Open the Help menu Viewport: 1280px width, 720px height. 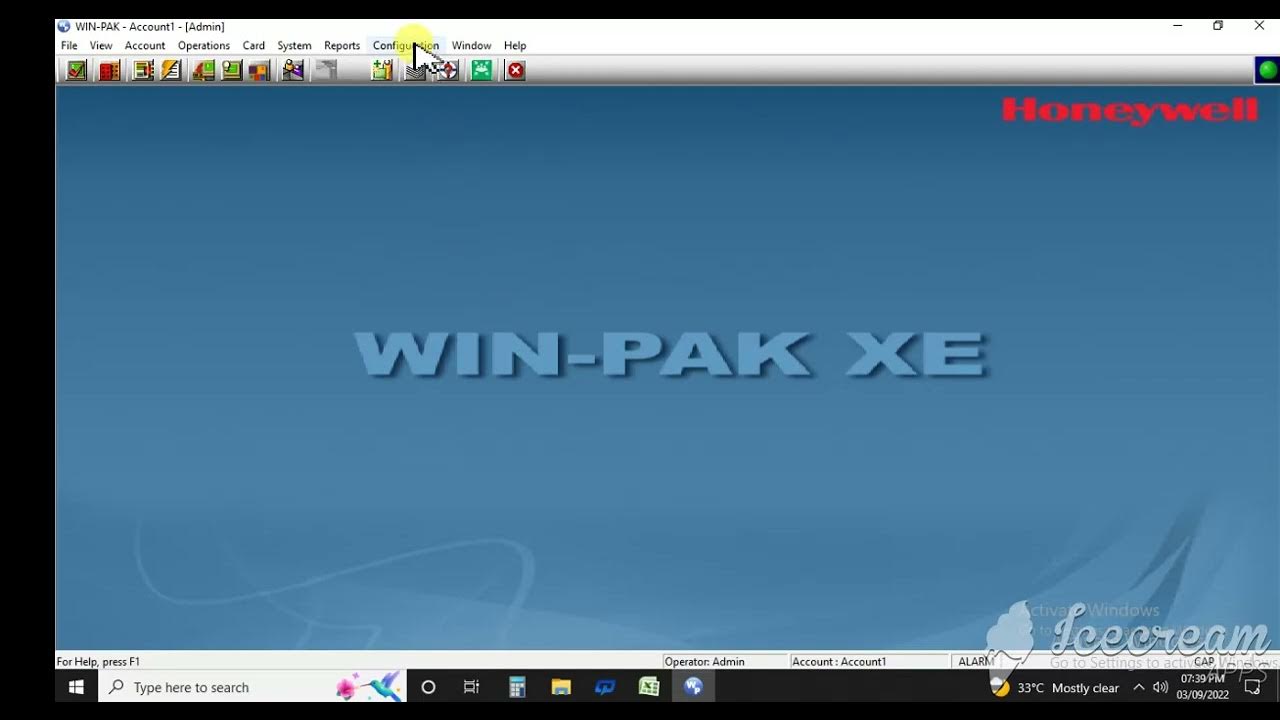tap(515, 45)
